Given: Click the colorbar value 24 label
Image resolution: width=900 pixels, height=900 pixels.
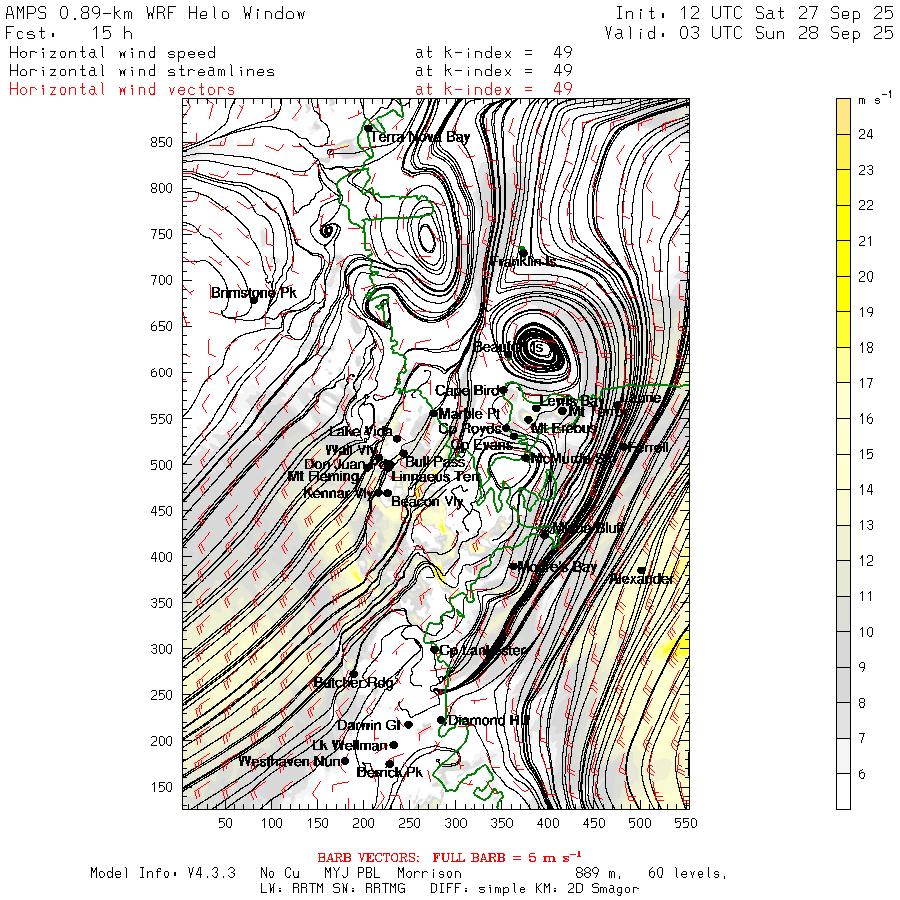Looking at the screenshot, I should [866, 134].
